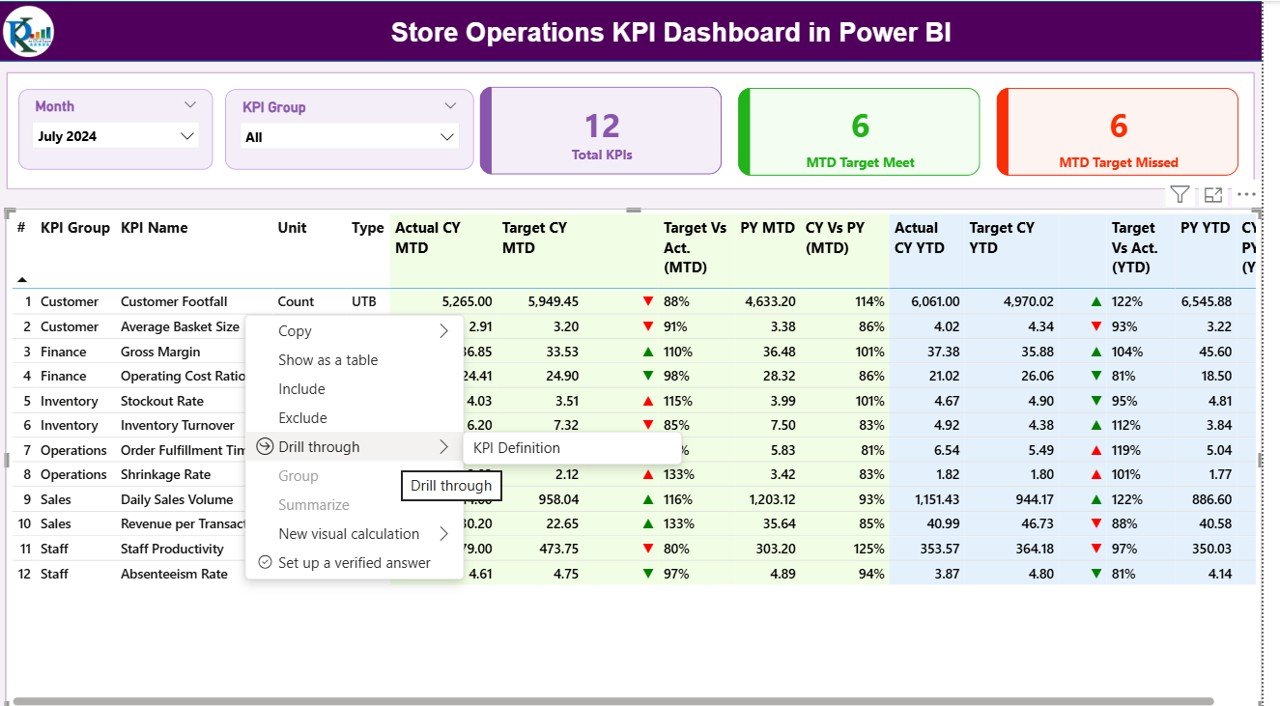Image resolution: width=1280 pixels, height=706 pixels.
Task: Collapse the KPI Group slicer header chevron
Action: pos(450,106)
